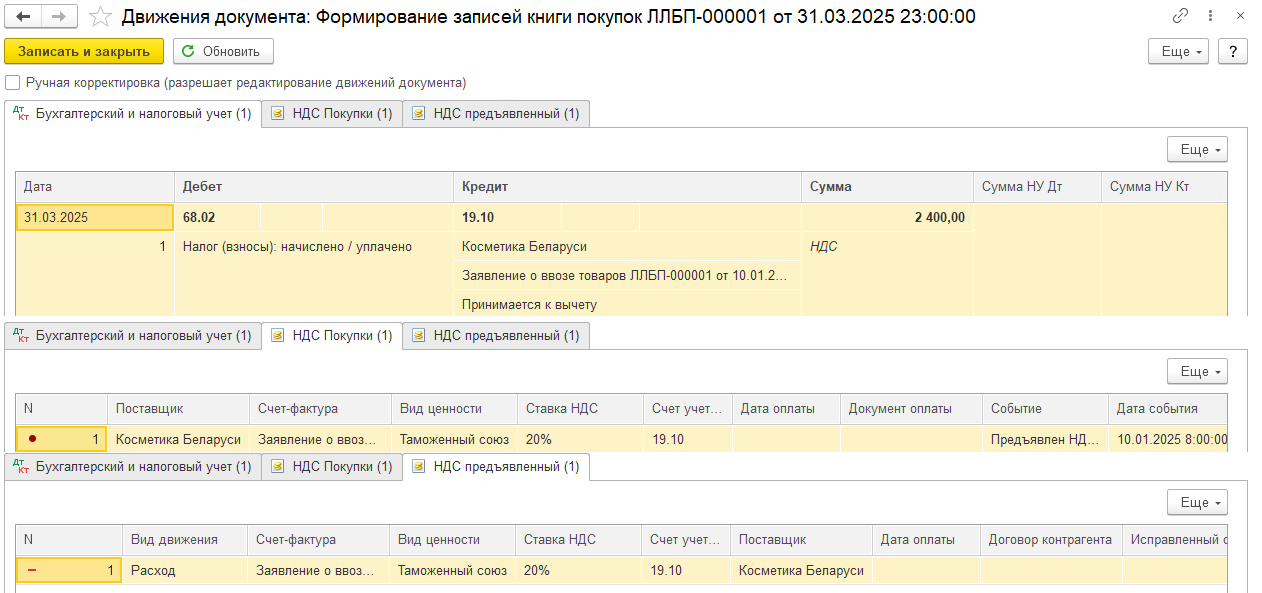
Task: Click italic НДС text under Сумма
Action: tap(823, 246)
